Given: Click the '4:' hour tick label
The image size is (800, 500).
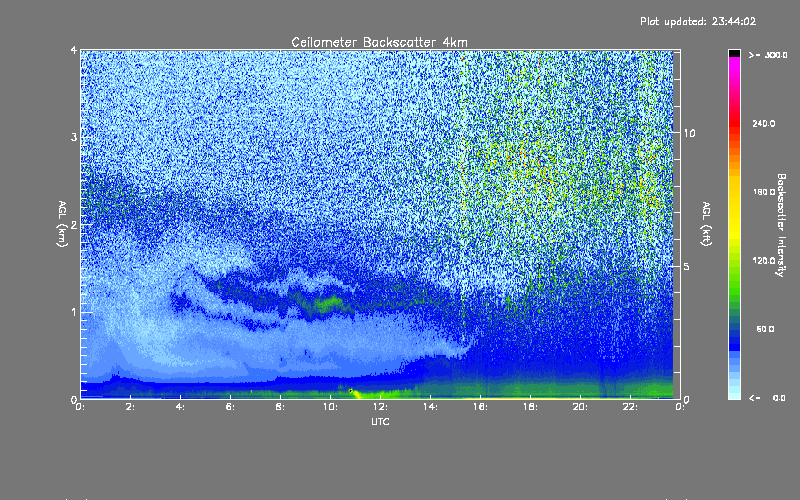Looking at the screenshot, I should tap(180, 407).
